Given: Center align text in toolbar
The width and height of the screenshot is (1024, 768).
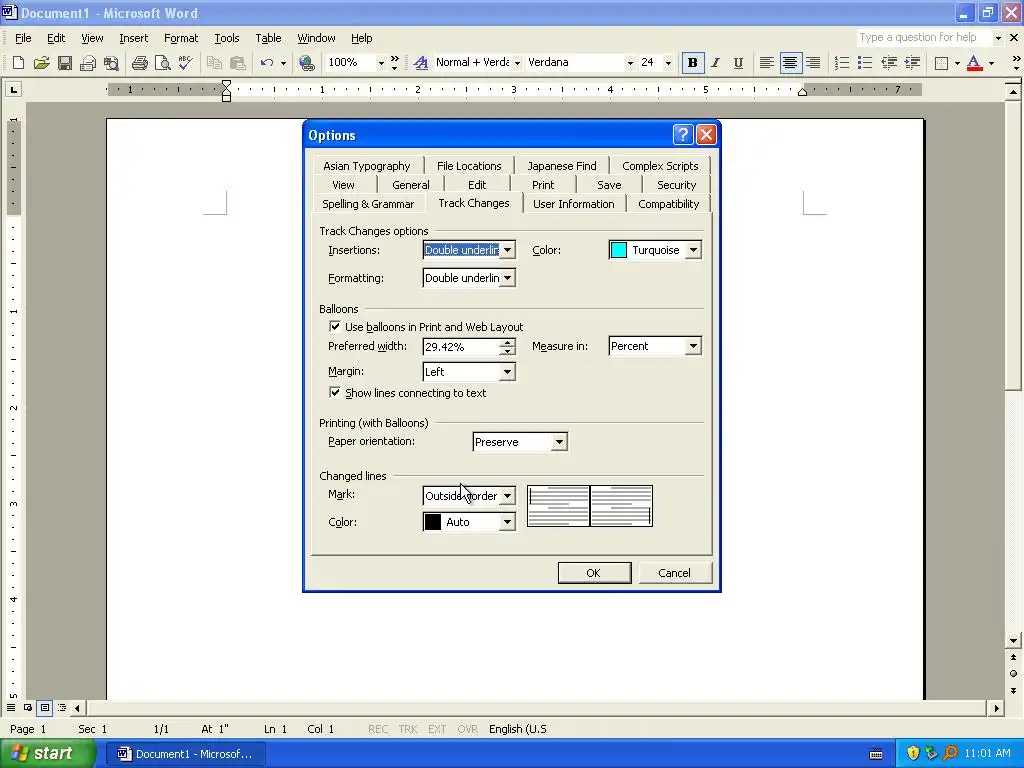Looking at the screenshot, I should [790, 63].
